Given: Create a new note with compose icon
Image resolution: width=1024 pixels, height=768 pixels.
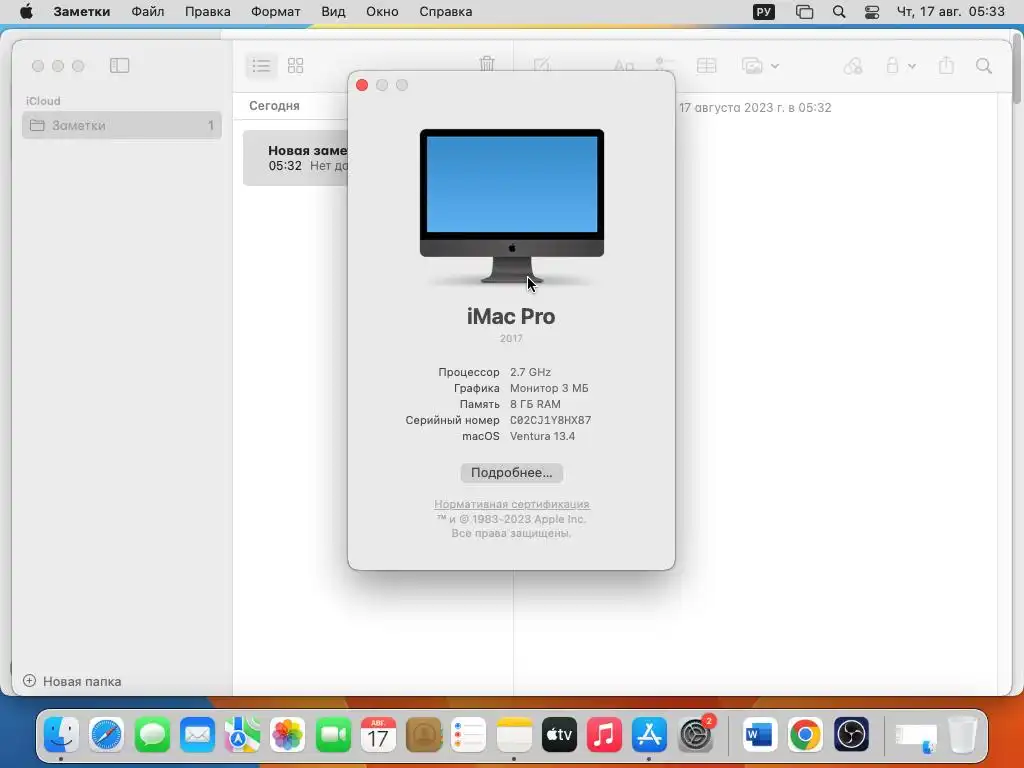Looking at the screenshot, I should click(542, 65).
